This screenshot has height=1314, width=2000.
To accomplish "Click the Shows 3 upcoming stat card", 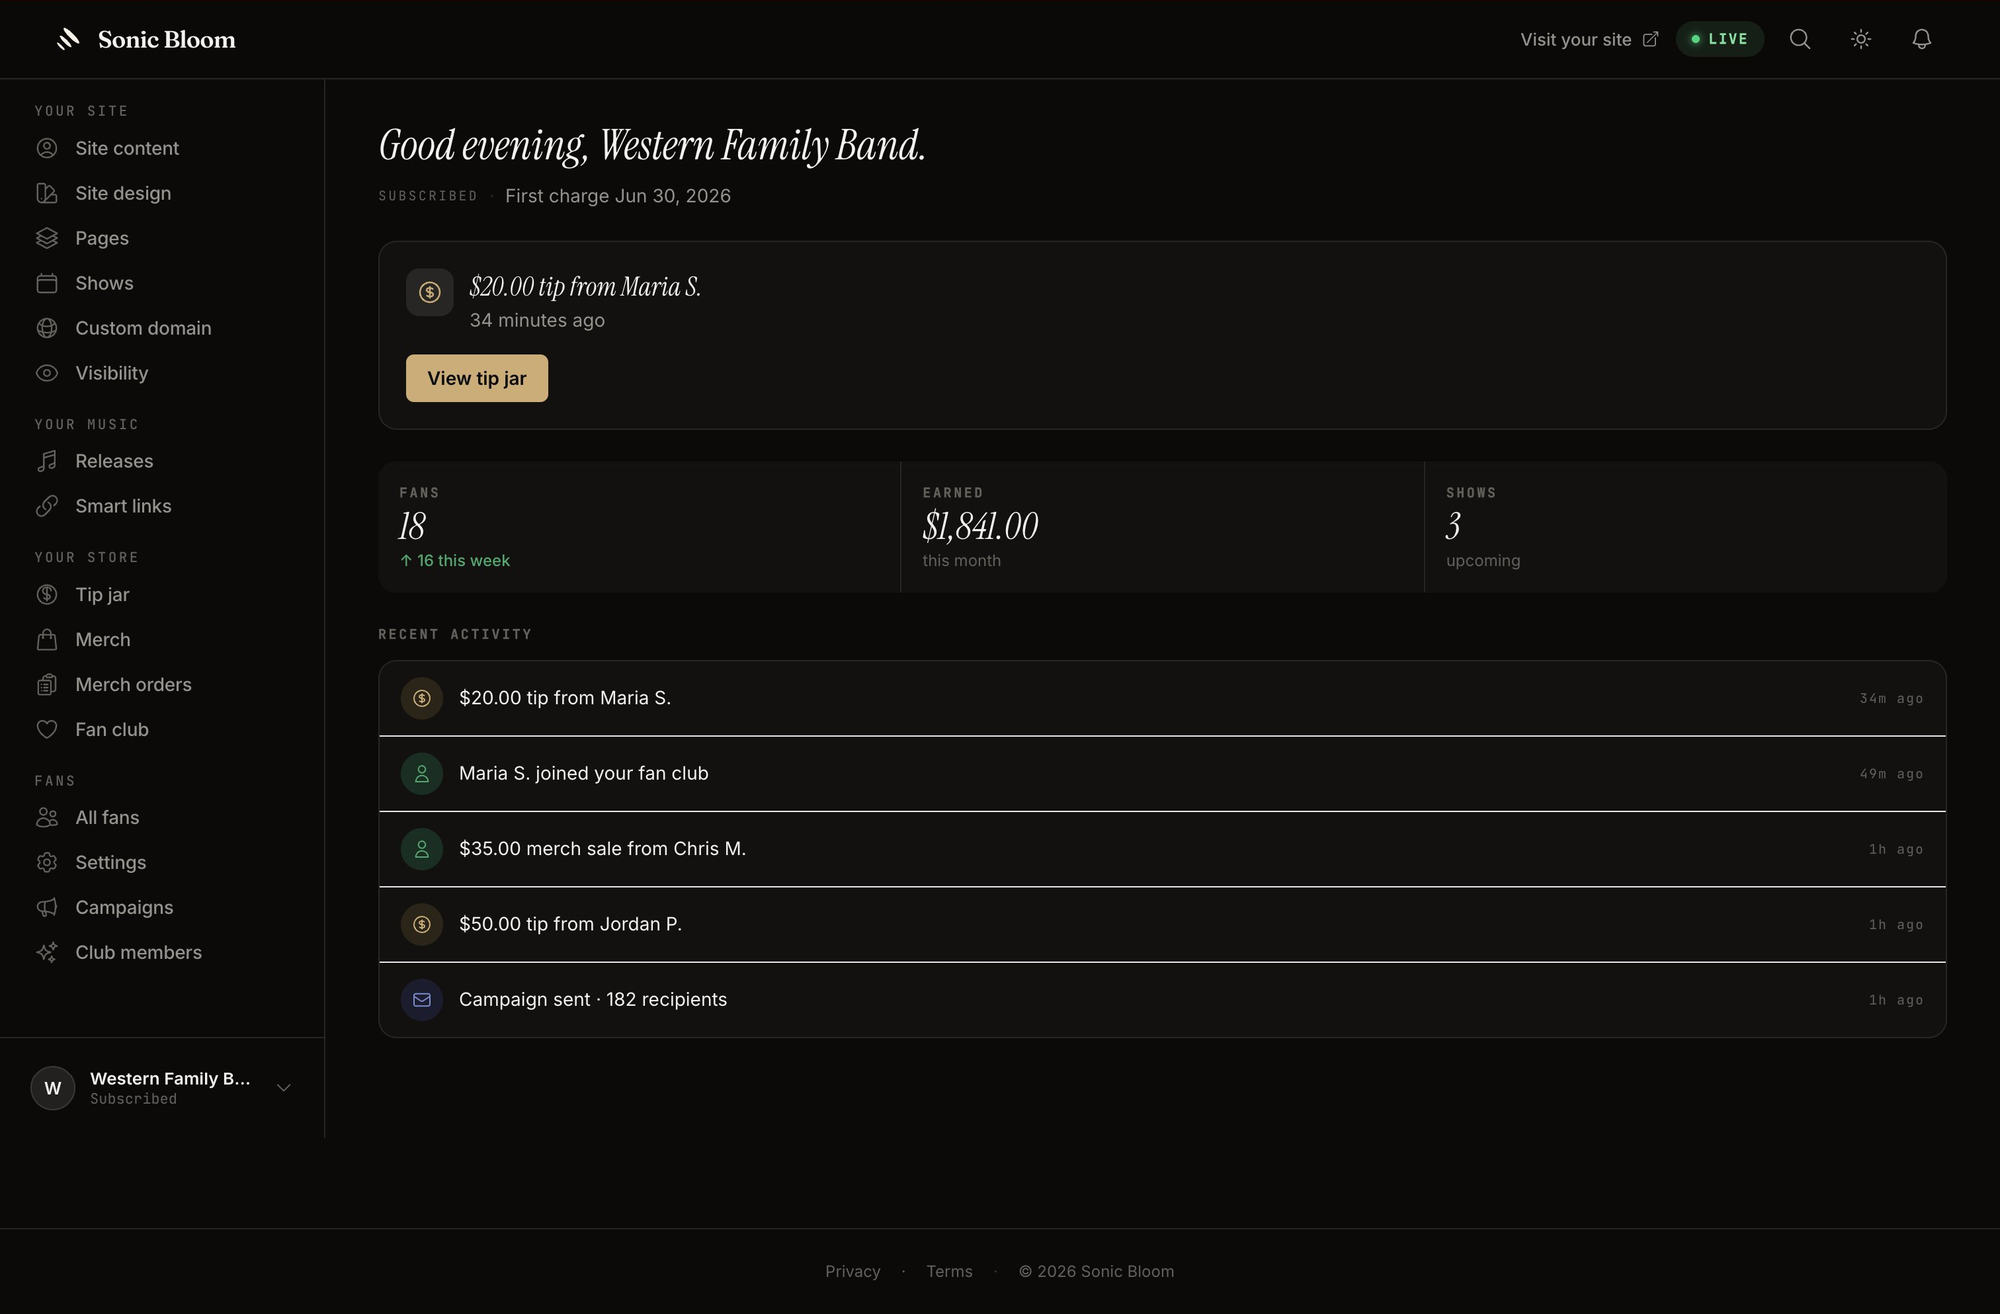I will [1685, 527].
